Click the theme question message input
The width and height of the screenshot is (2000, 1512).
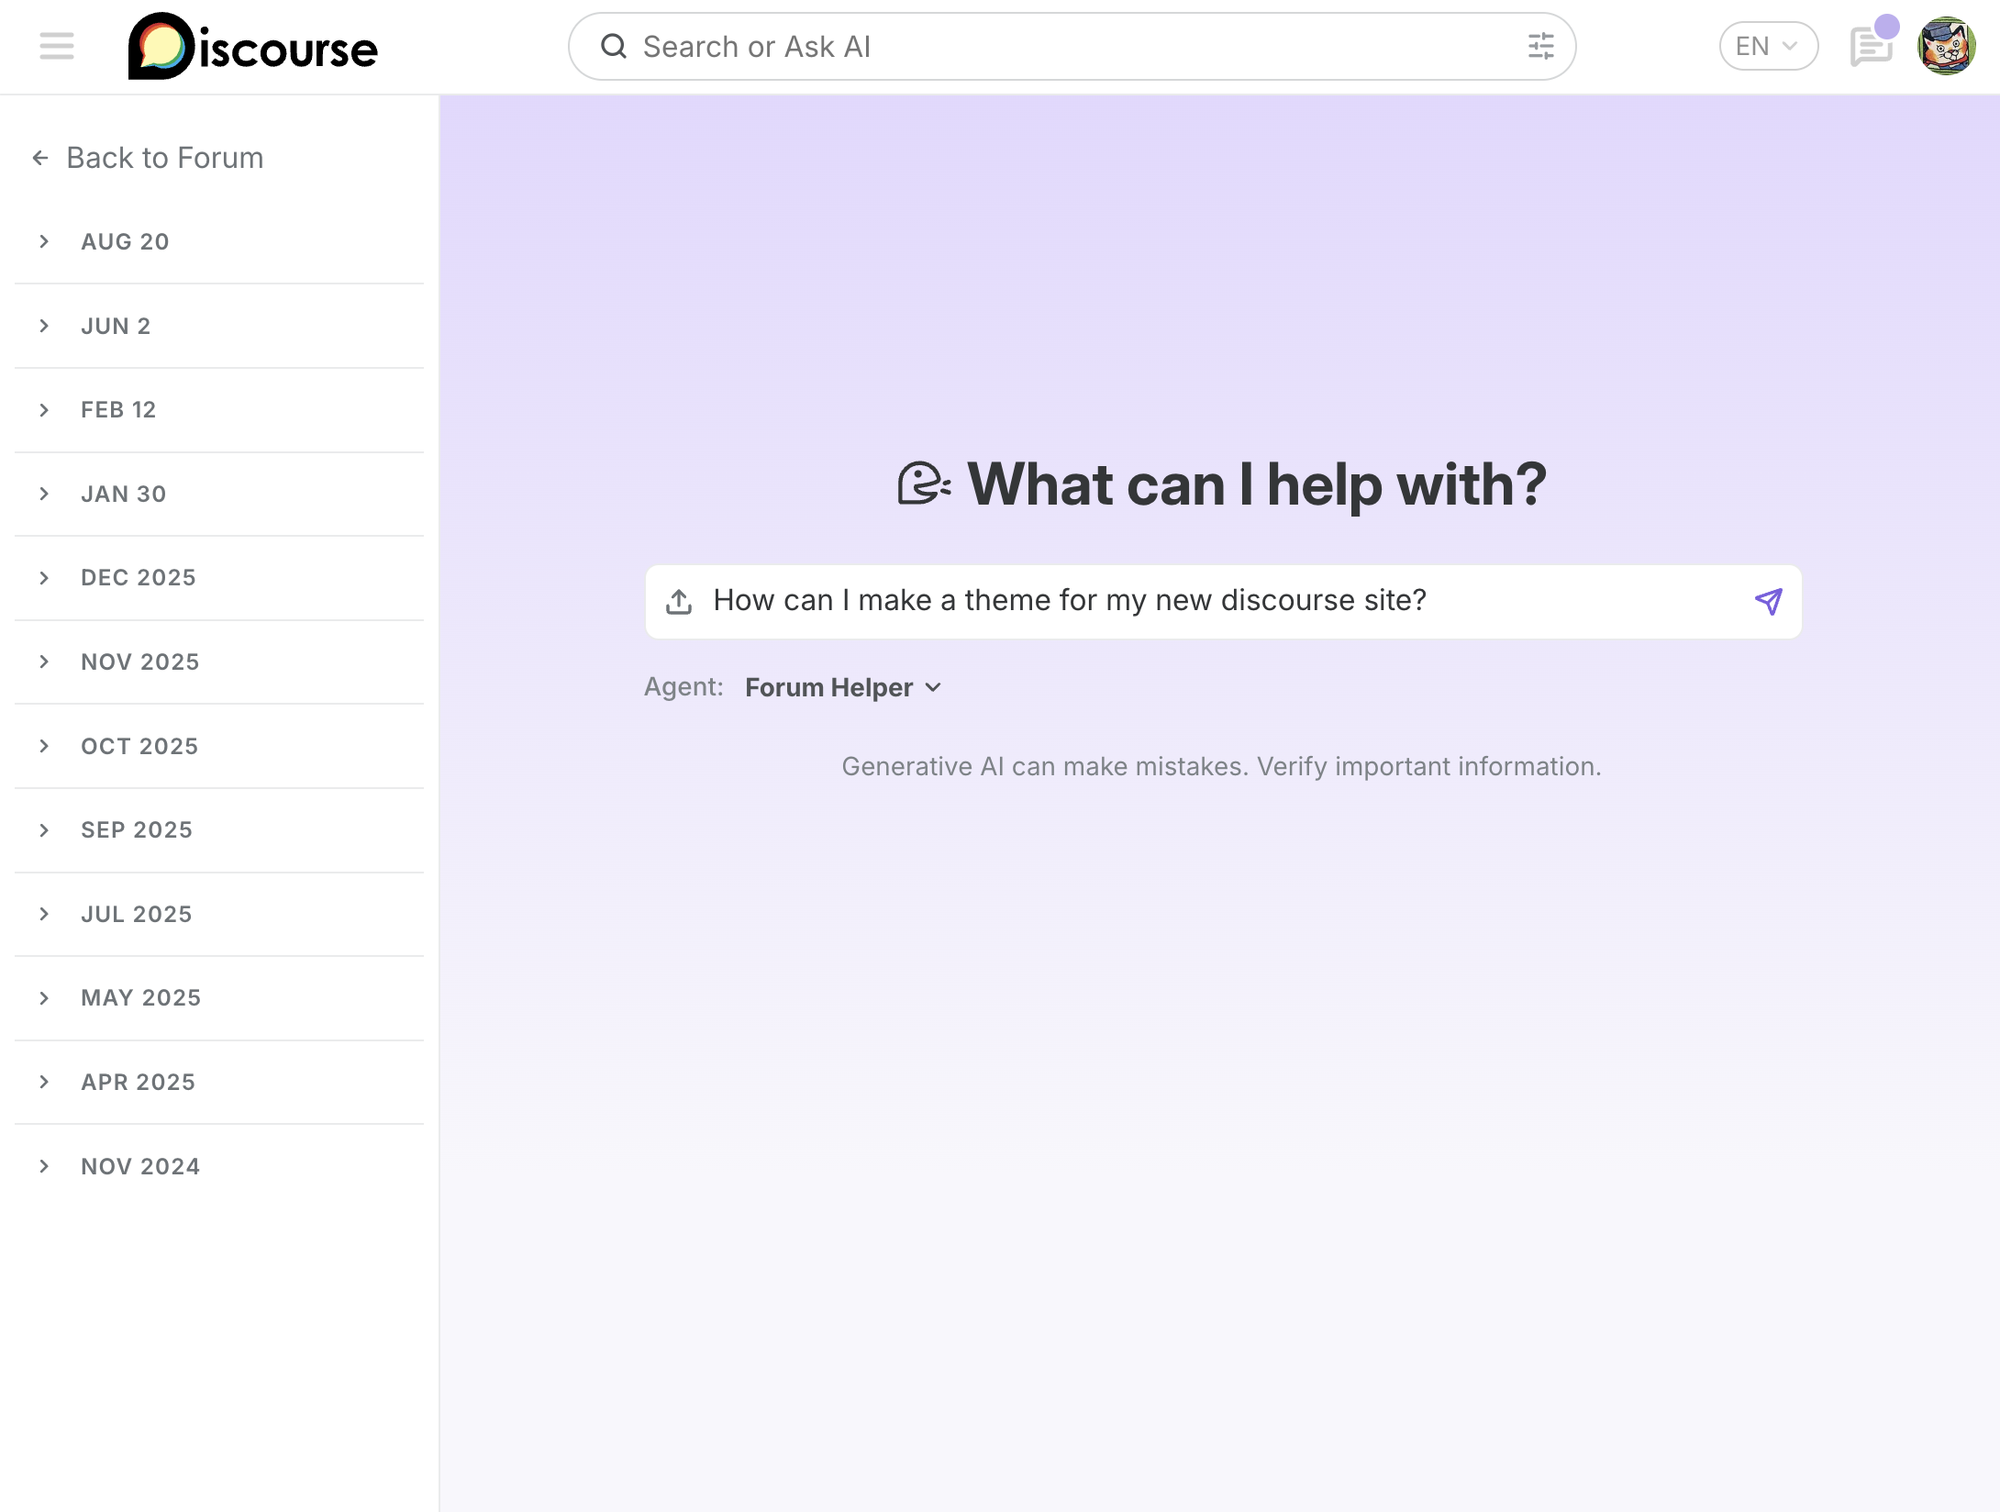pos(1223,601)
